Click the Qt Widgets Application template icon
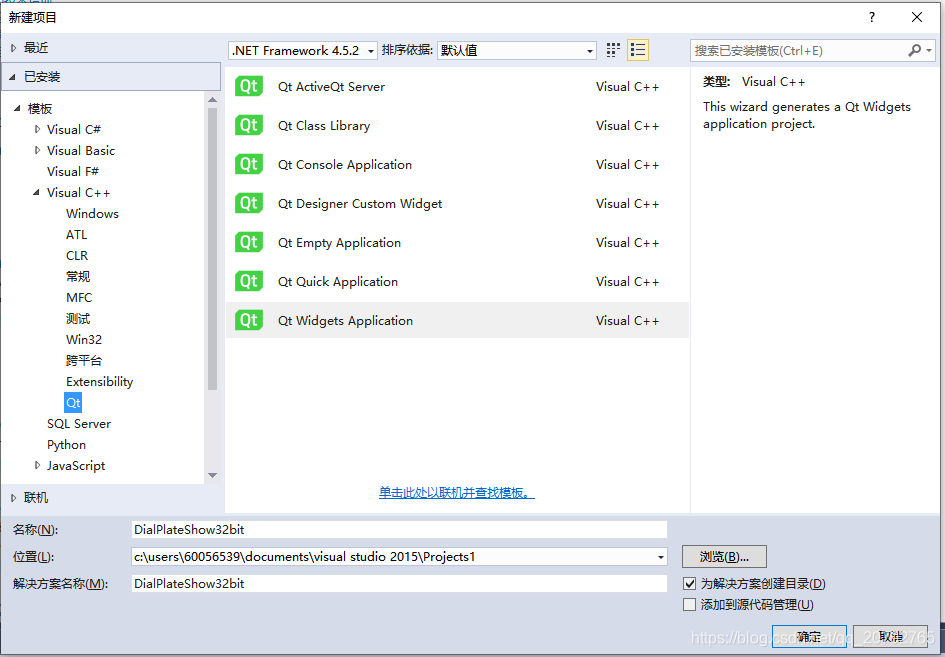945x657 pixels. click(249, 320)
